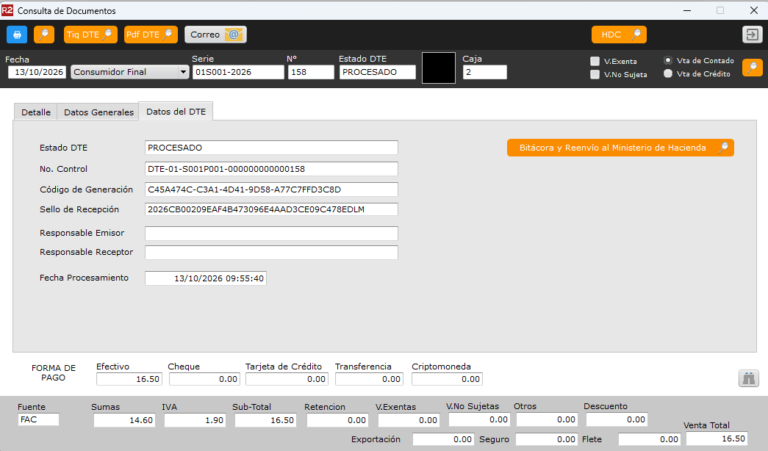Viewport: 768px width, 451px height.
Task: Click the Venta Total field
Action: [717, 439]
